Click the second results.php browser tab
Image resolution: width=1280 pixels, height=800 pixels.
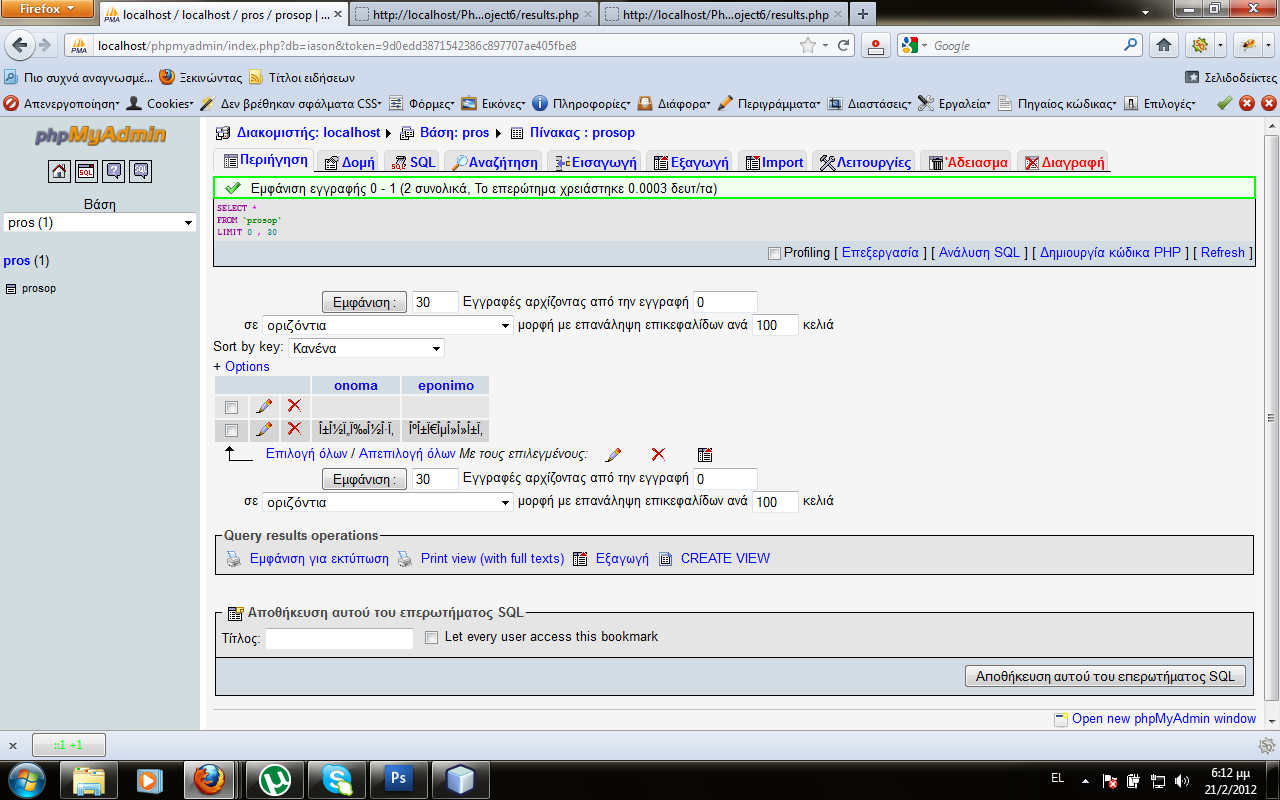tap(725, 14)
